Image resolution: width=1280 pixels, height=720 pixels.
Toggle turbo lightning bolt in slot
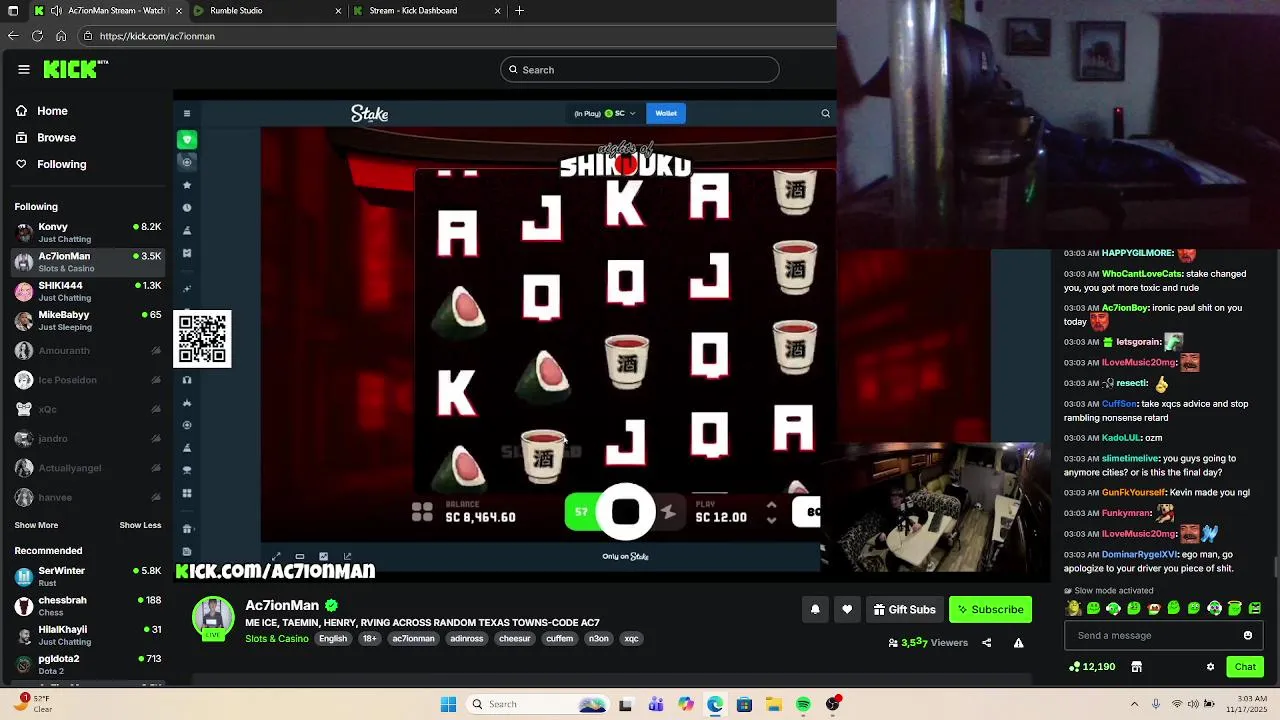click(669, 512)
